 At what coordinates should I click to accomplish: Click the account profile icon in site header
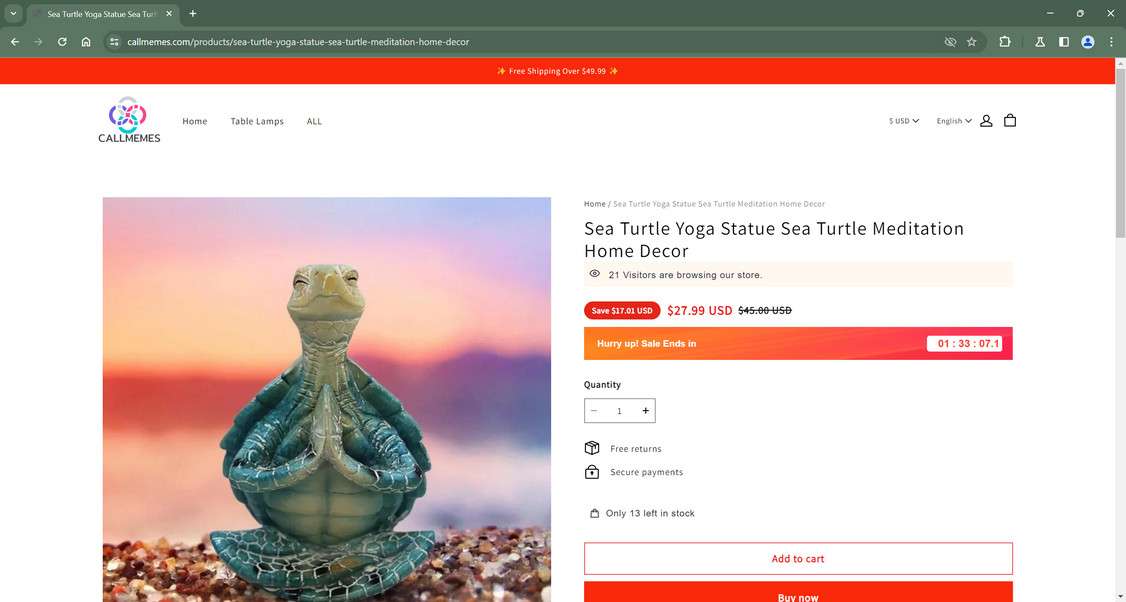986,121
